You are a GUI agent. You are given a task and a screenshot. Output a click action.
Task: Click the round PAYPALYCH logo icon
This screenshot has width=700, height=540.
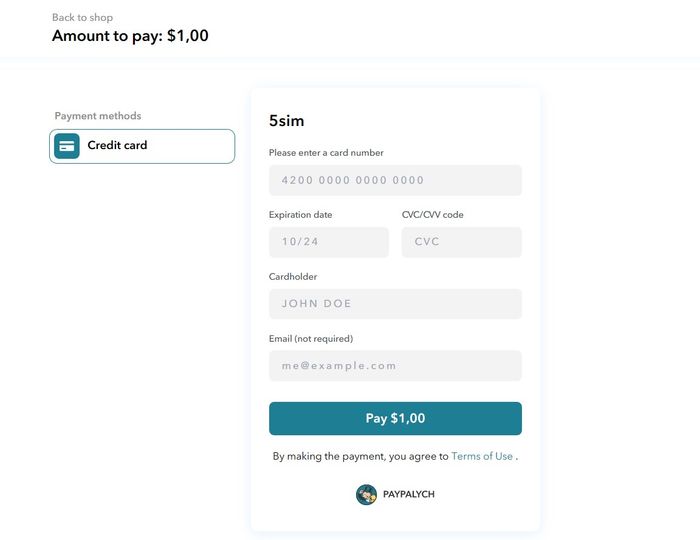[x=366, y=494]
